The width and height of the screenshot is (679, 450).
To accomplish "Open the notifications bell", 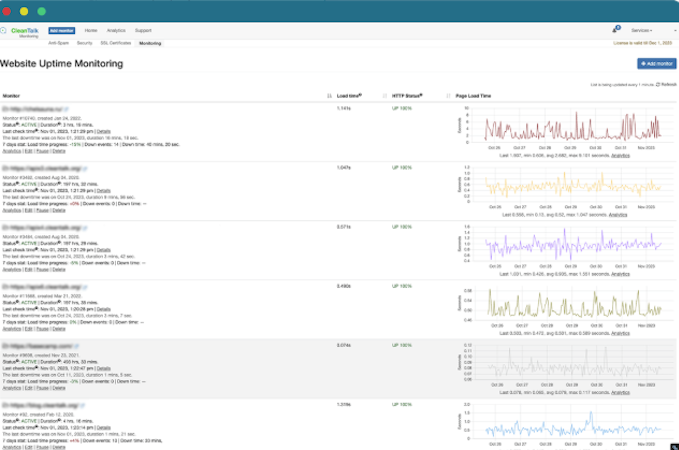I will click(615, 29).
